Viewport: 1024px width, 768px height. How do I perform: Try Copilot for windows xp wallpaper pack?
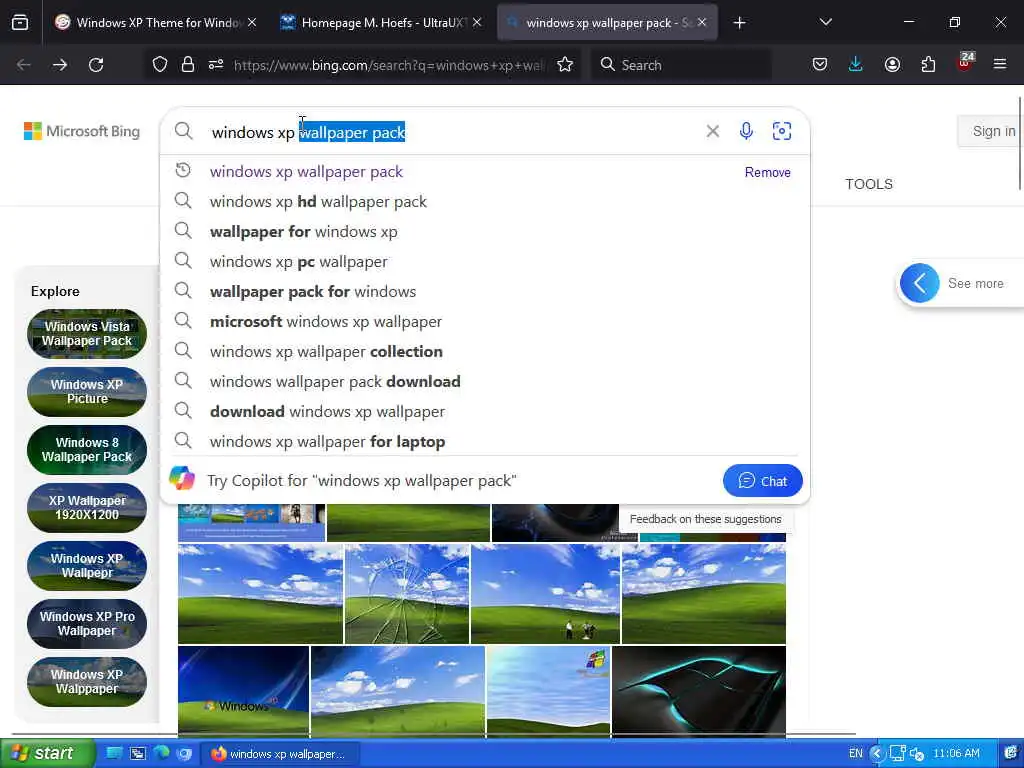point(362,481)
